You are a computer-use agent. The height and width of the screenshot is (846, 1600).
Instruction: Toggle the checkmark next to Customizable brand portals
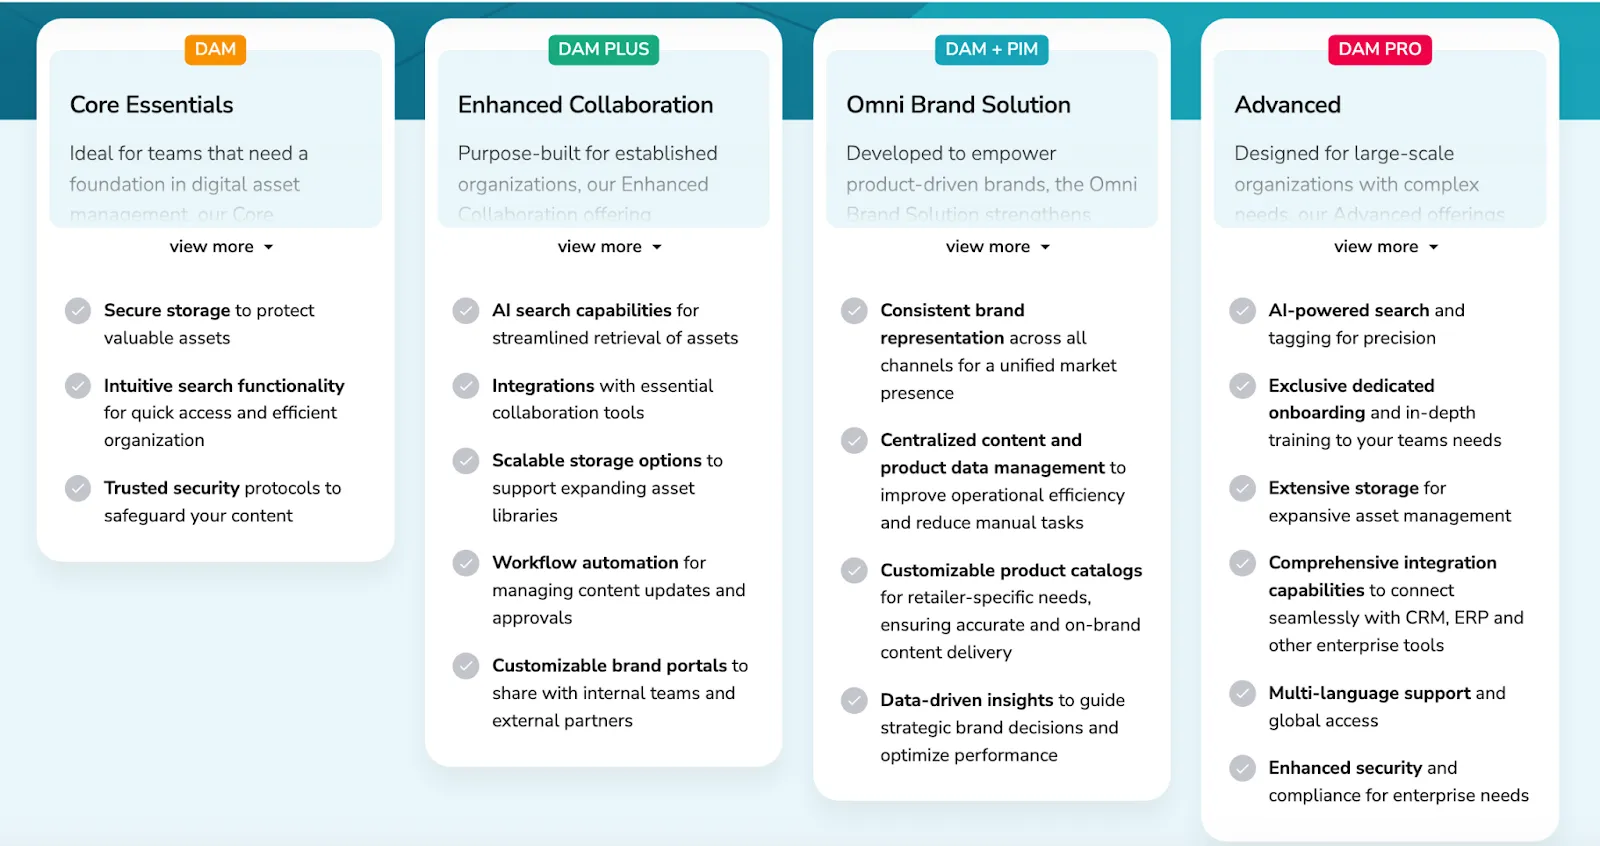pos(466,666)
